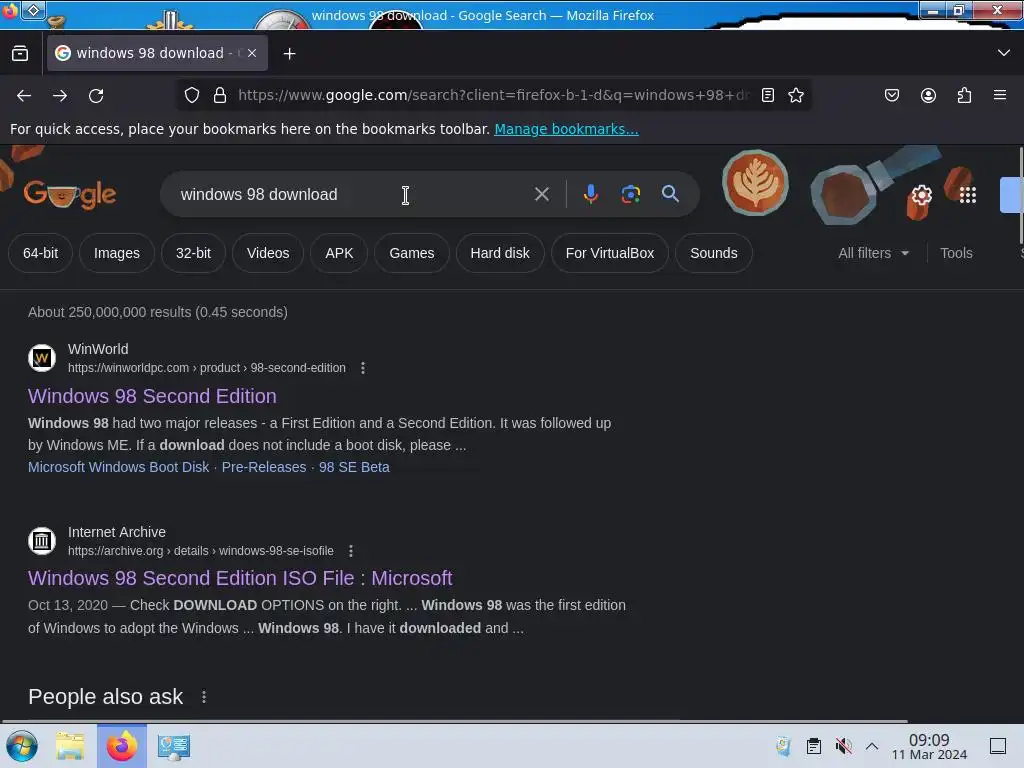
Task: Expand the All filters dropdown
Action: tap(873, 253)
